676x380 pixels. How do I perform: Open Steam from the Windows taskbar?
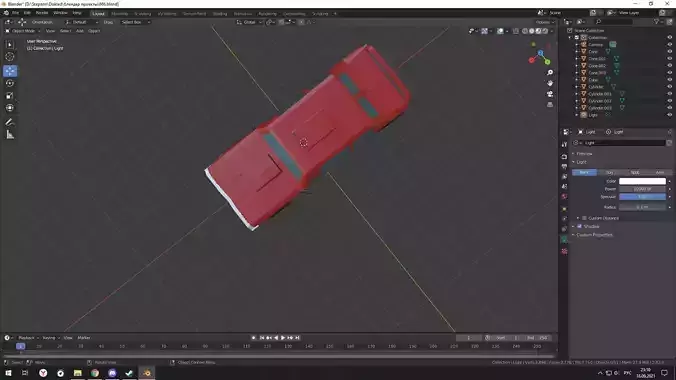(129, 373)
